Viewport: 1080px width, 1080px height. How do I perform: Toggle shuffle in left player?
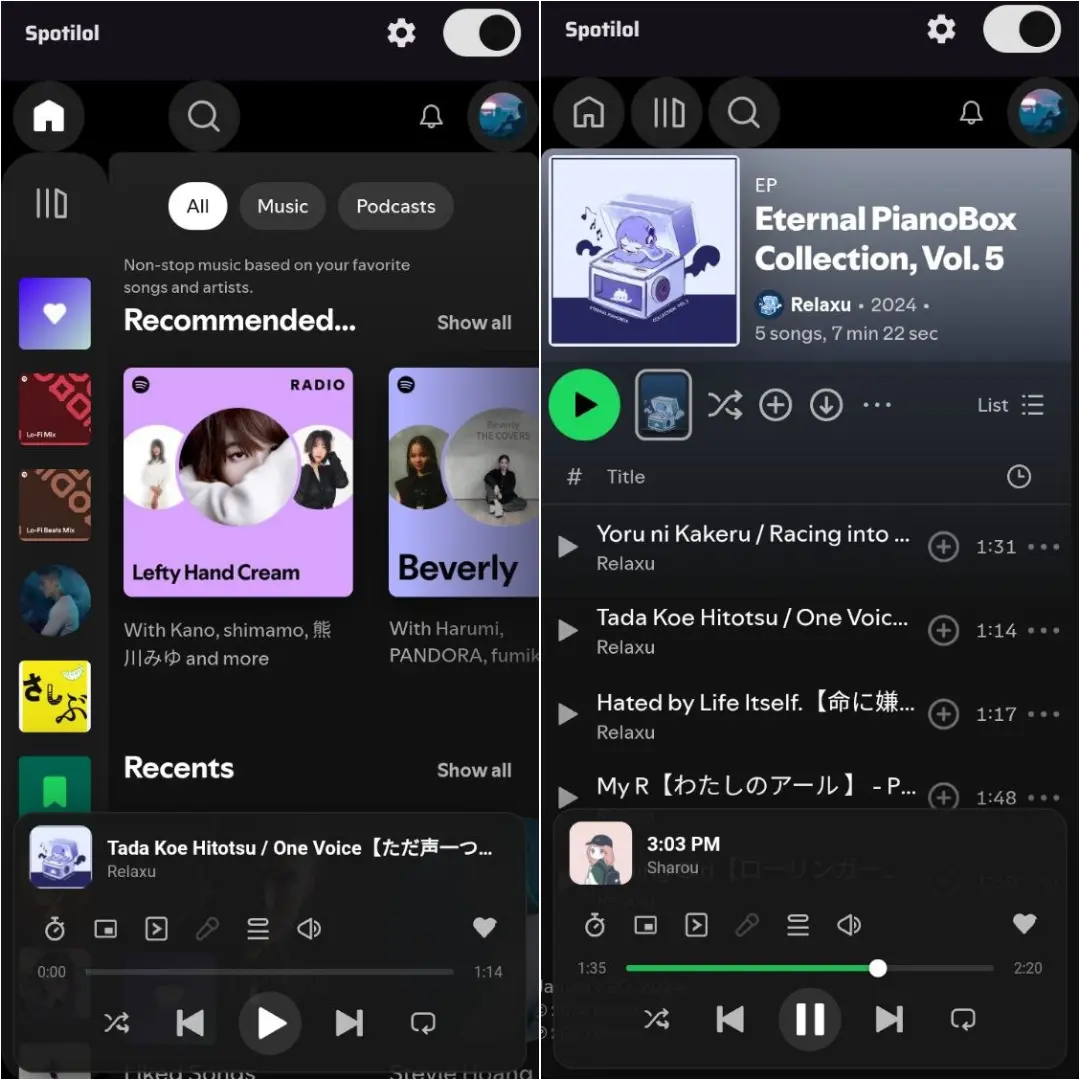(x=116, y=1023)
